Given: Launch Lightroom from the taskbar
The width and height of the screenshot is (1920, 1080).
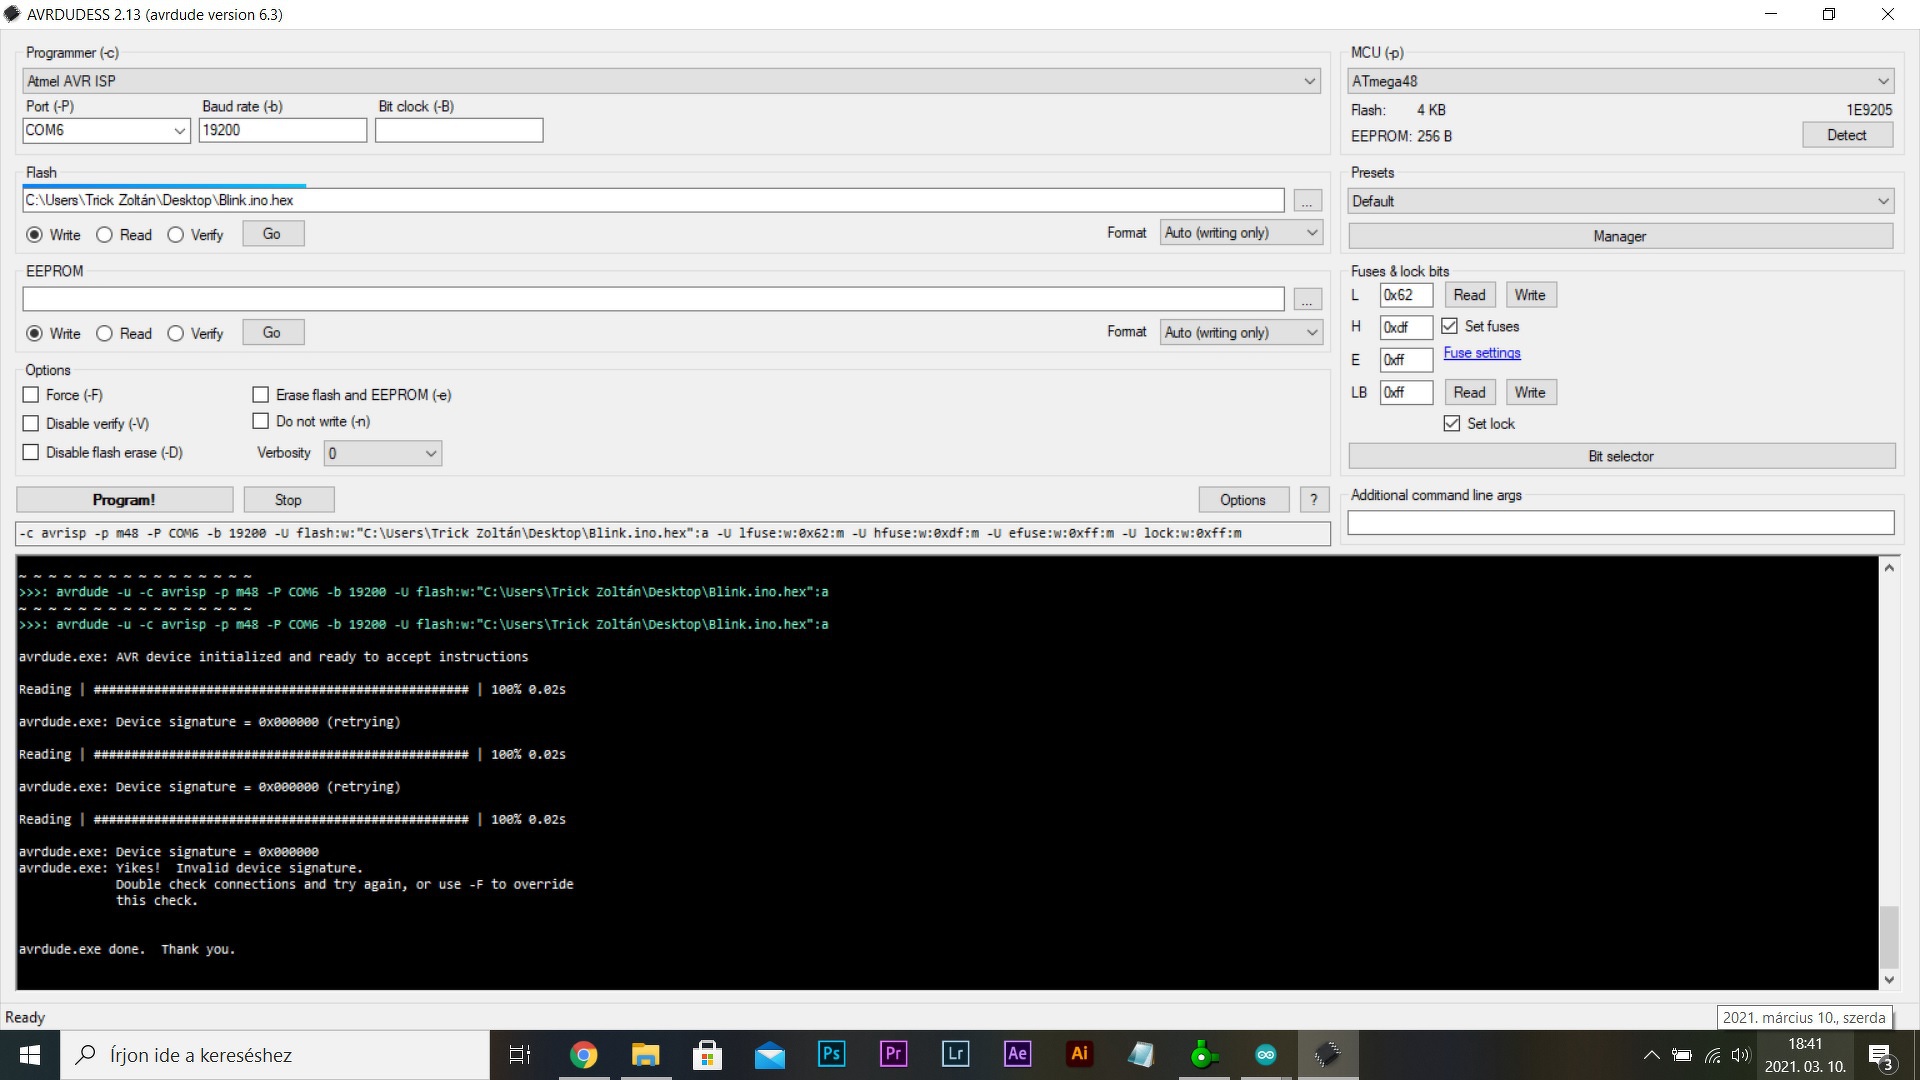Looking at the screenshot, I should pyautogui.click(x=955, y=1054).
